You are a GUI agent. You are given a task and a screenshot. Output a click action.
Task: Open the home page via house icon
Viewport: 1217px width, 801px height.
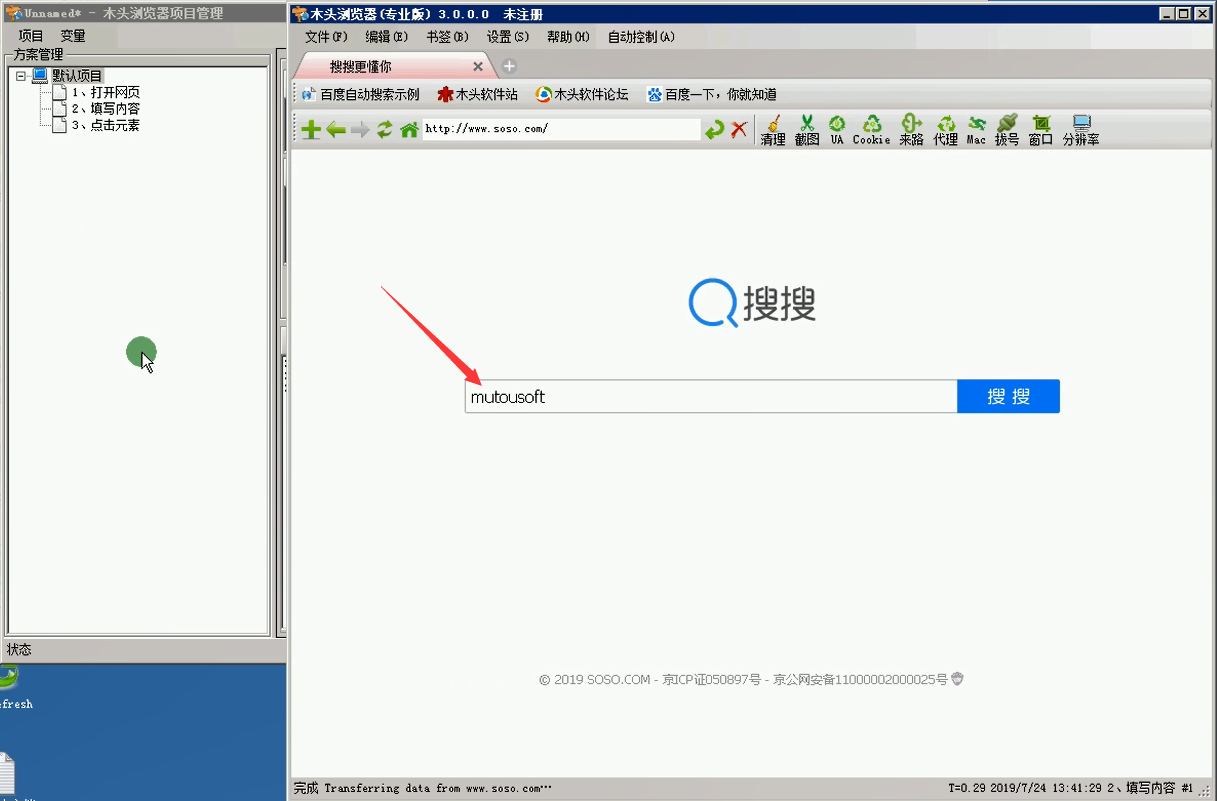tap(409, 130)
